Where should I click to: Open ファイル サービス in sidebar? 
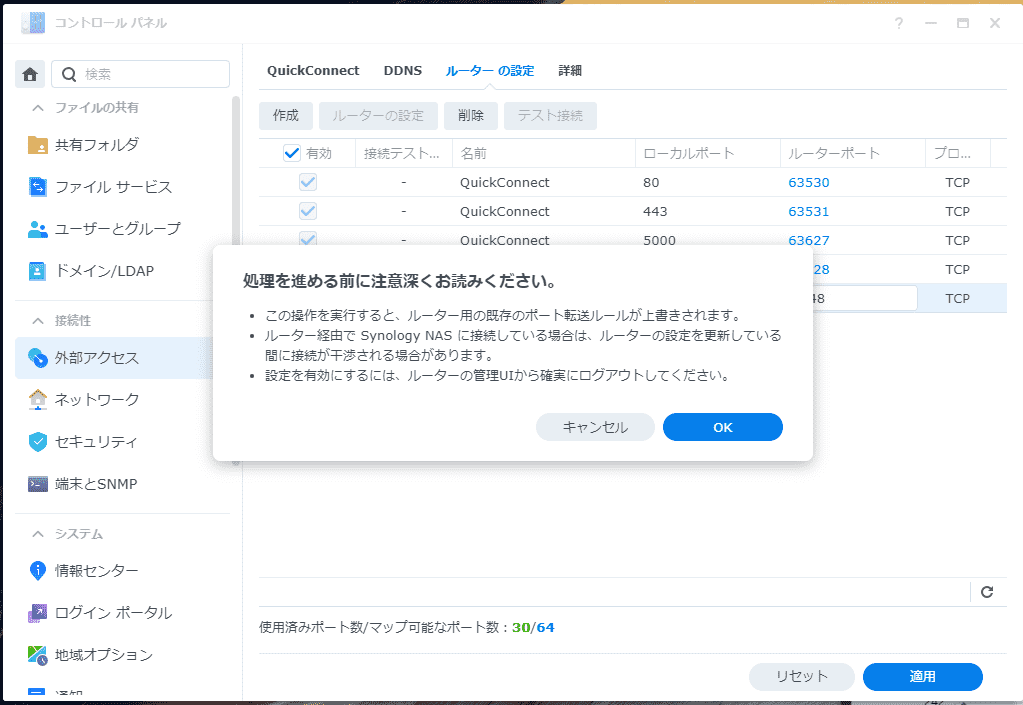[x=123, y=187]
